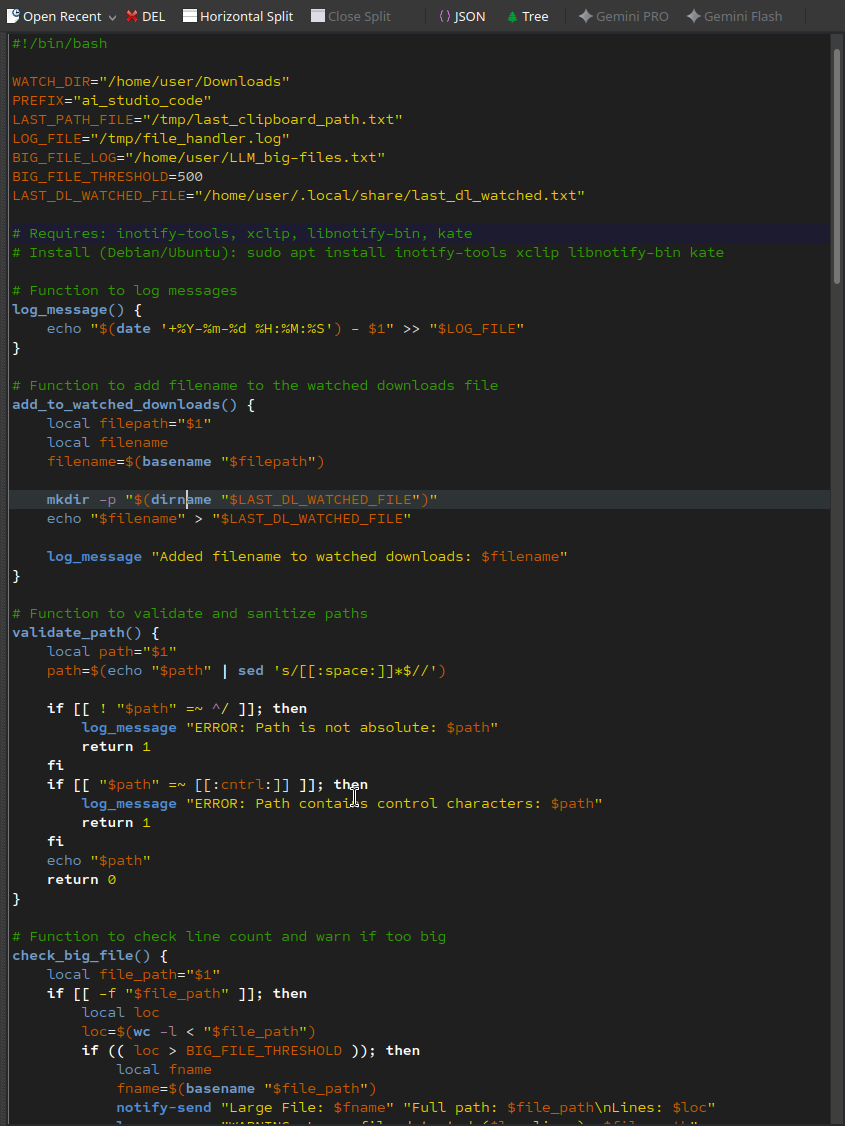This screenshot has width=845, height=1126.
Task: Click the 'loc=$(wc -l < "$file_path")' line
Action: tap(199, 1032)
